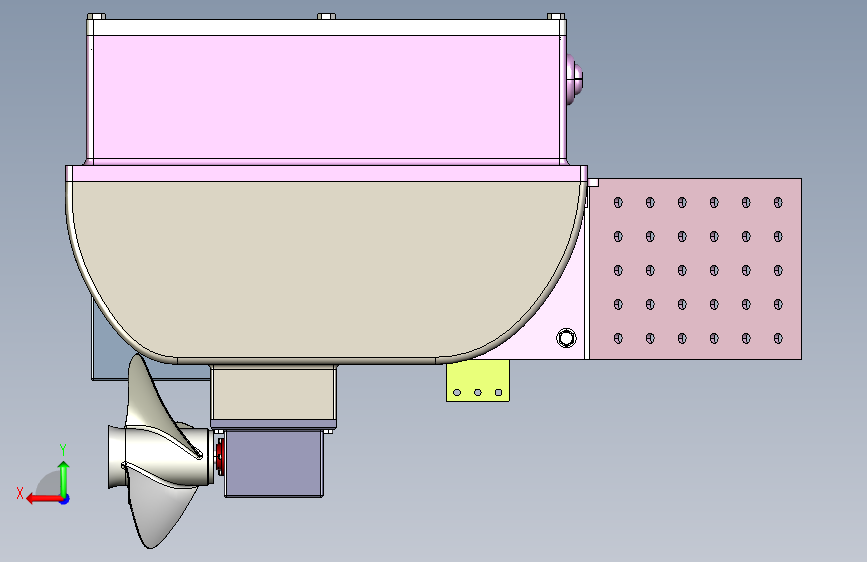Select the yellow bracket under the hull
The width and height of the screenshot is (867, 562).
(478, 381)
